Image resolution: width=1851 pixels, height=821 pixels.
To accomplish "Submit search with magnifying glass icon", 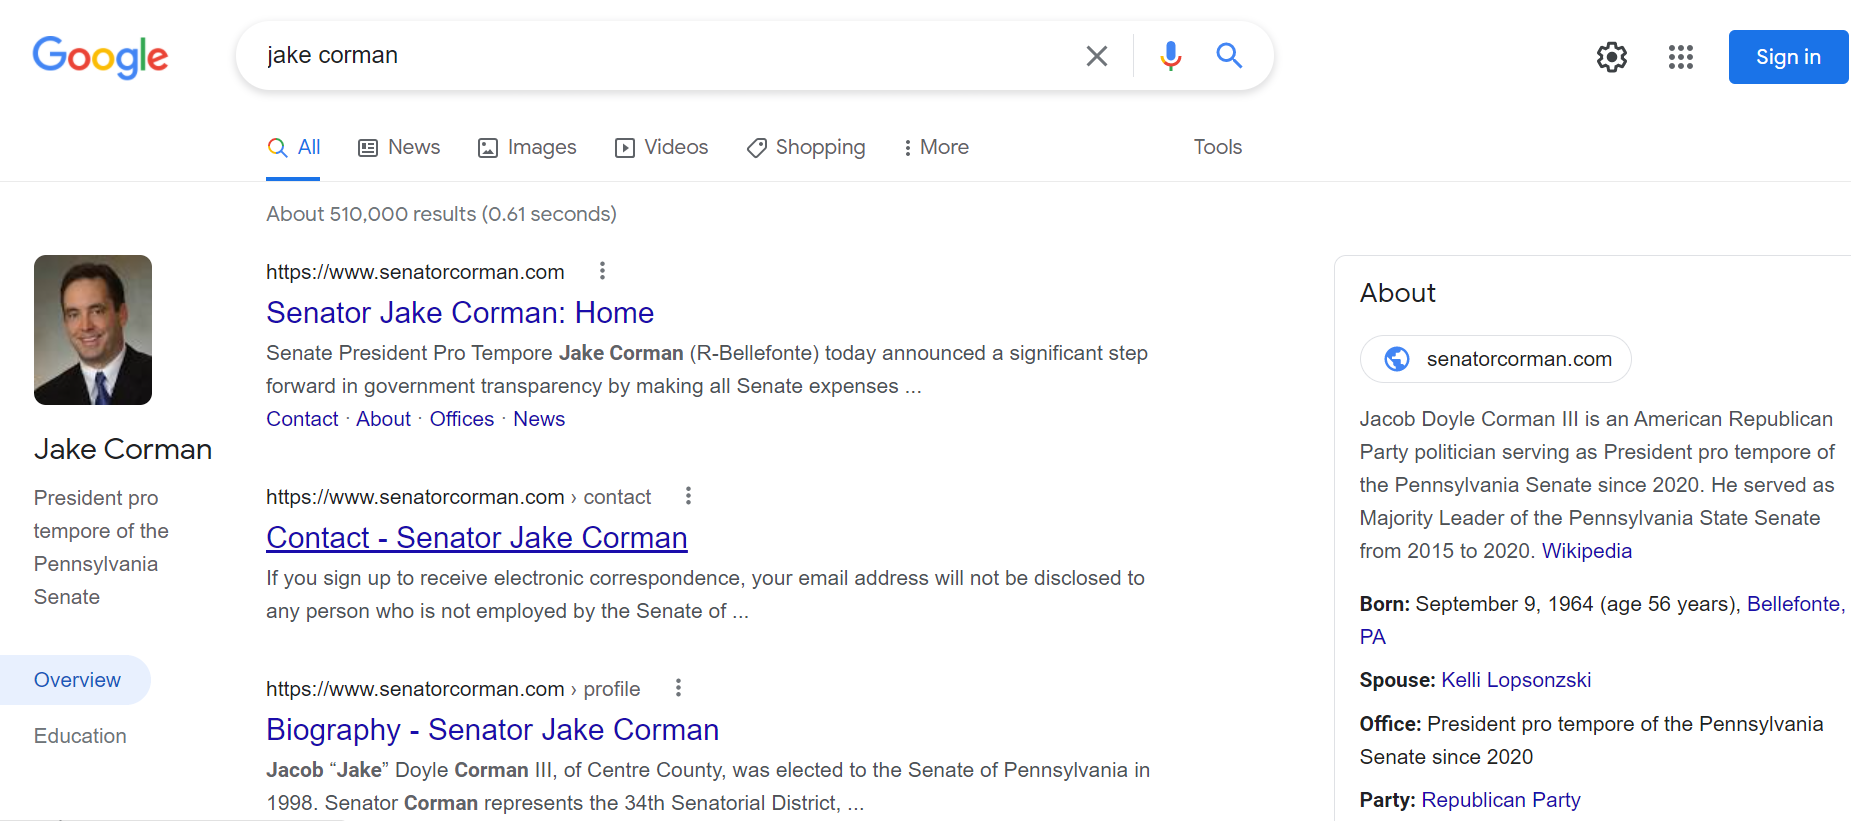I will (1229, 56).
